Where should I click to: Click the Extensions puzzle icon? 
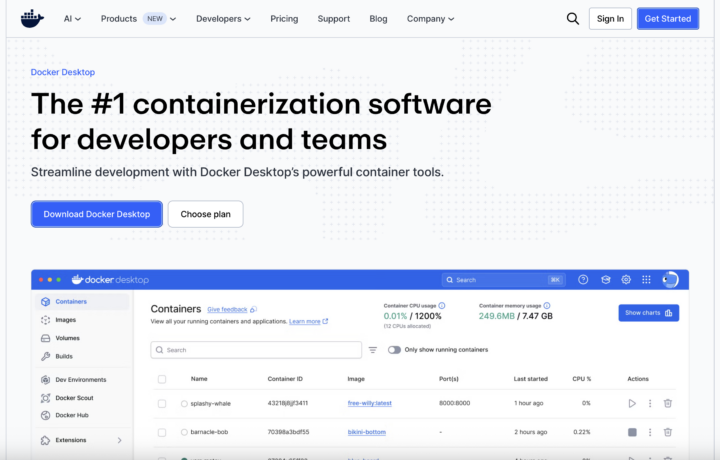point(45,440)
